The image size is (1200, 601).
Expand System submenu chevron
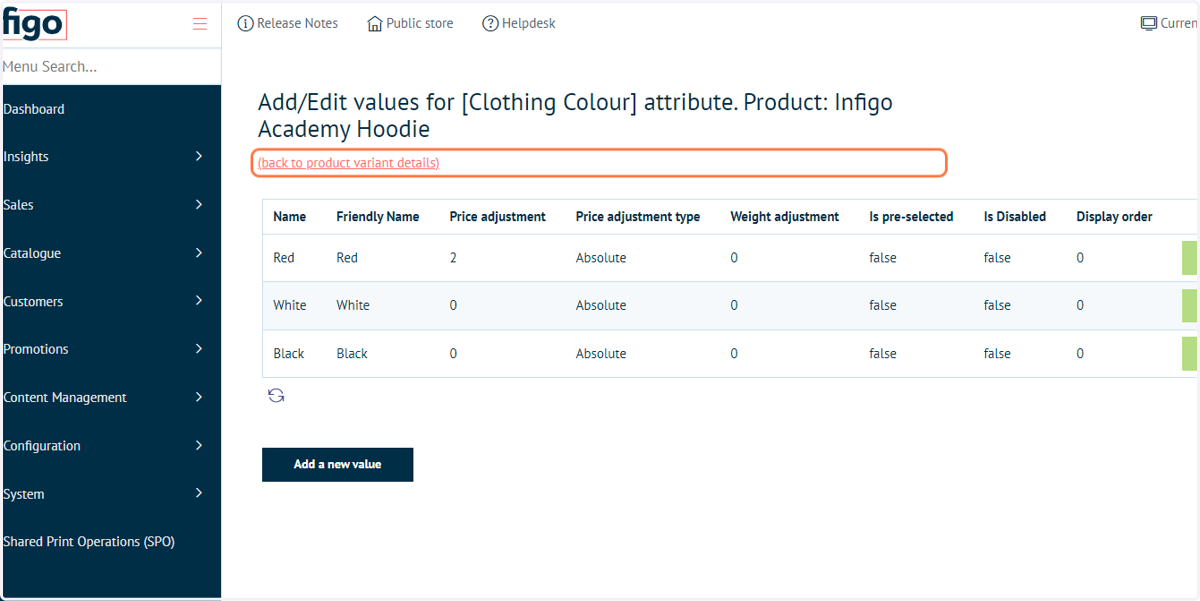click(199, 493)
